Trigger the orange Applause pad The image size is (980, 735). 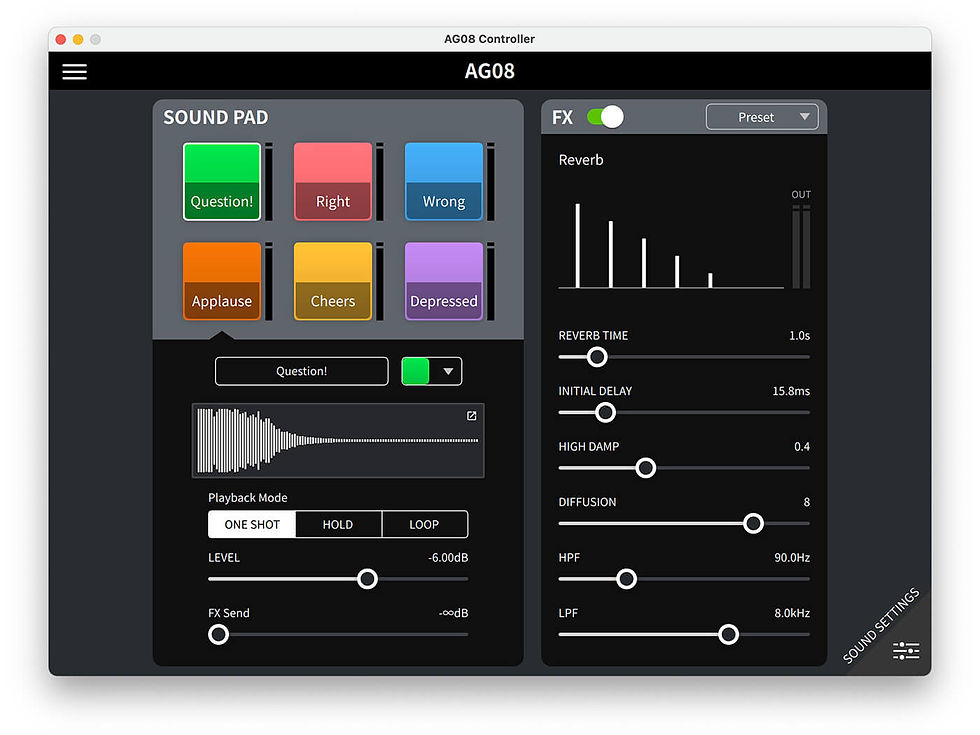pyautogui.click(x=222, y=281)
